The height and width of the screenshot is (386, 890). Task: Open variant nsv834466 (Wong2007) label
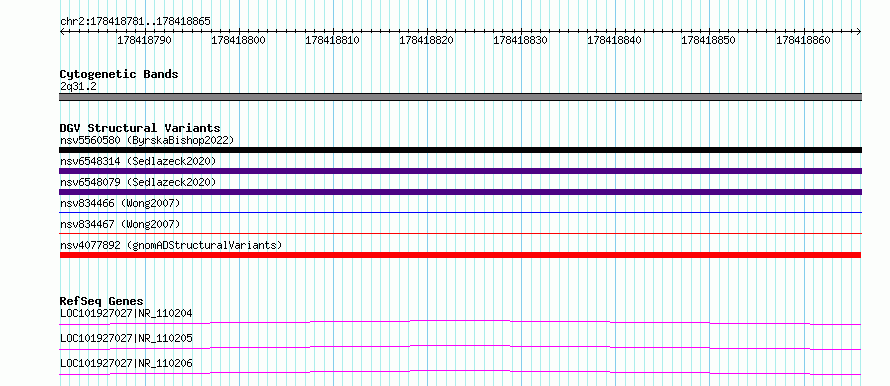click(x=120, y=203)
